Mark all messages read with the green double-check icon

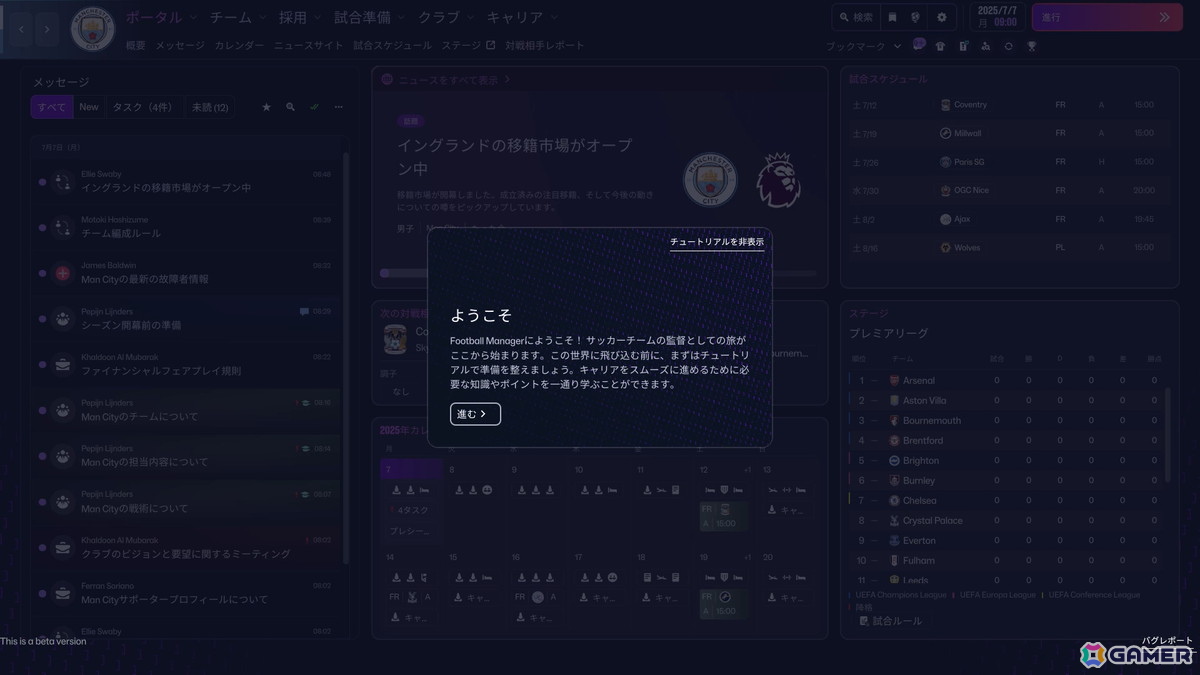pyautogui.click(x=314, y=107)
